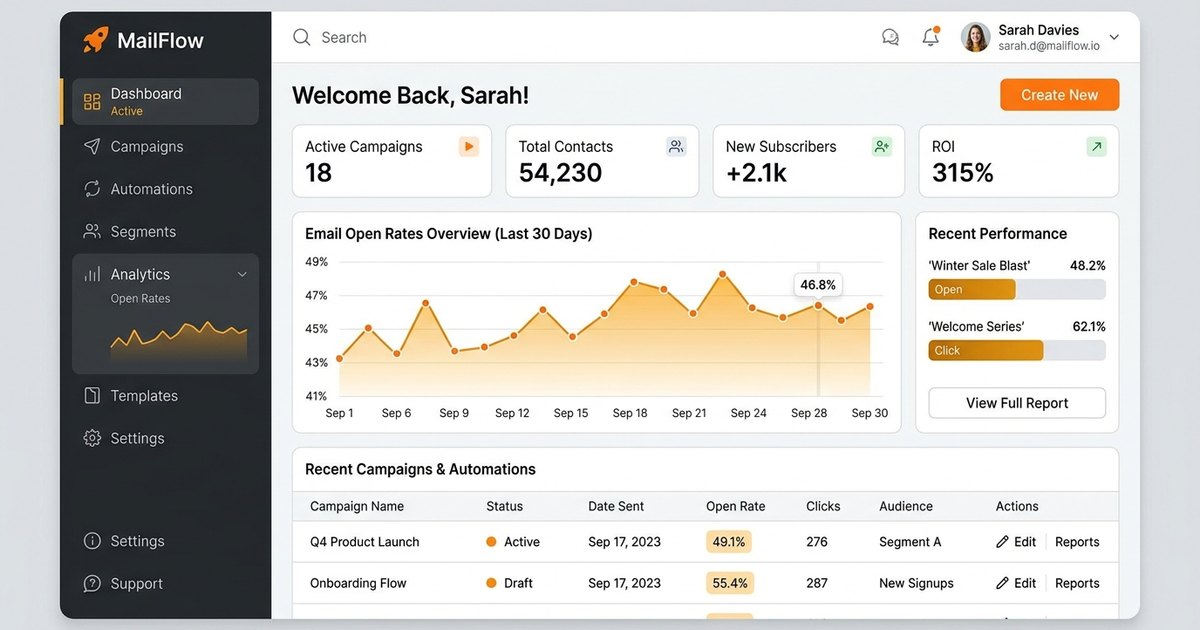
Task: Click the Open Rate column header
Action: coord(736,506)
